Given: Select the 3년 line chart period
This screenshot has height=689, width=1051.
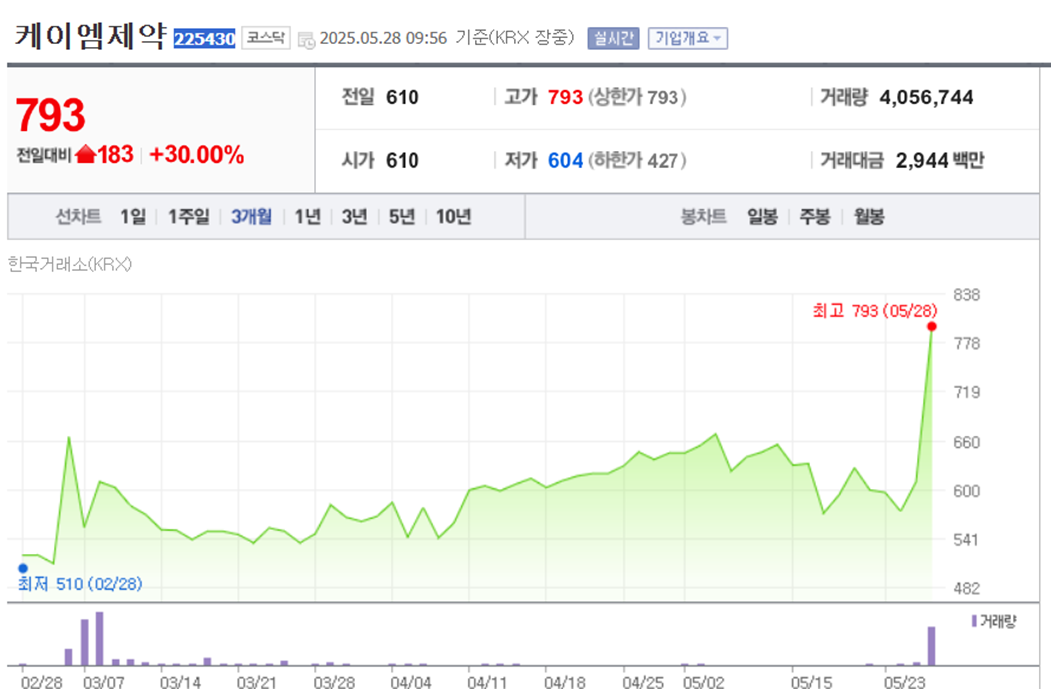Looking at the screenshot, I should click(355, 216).
